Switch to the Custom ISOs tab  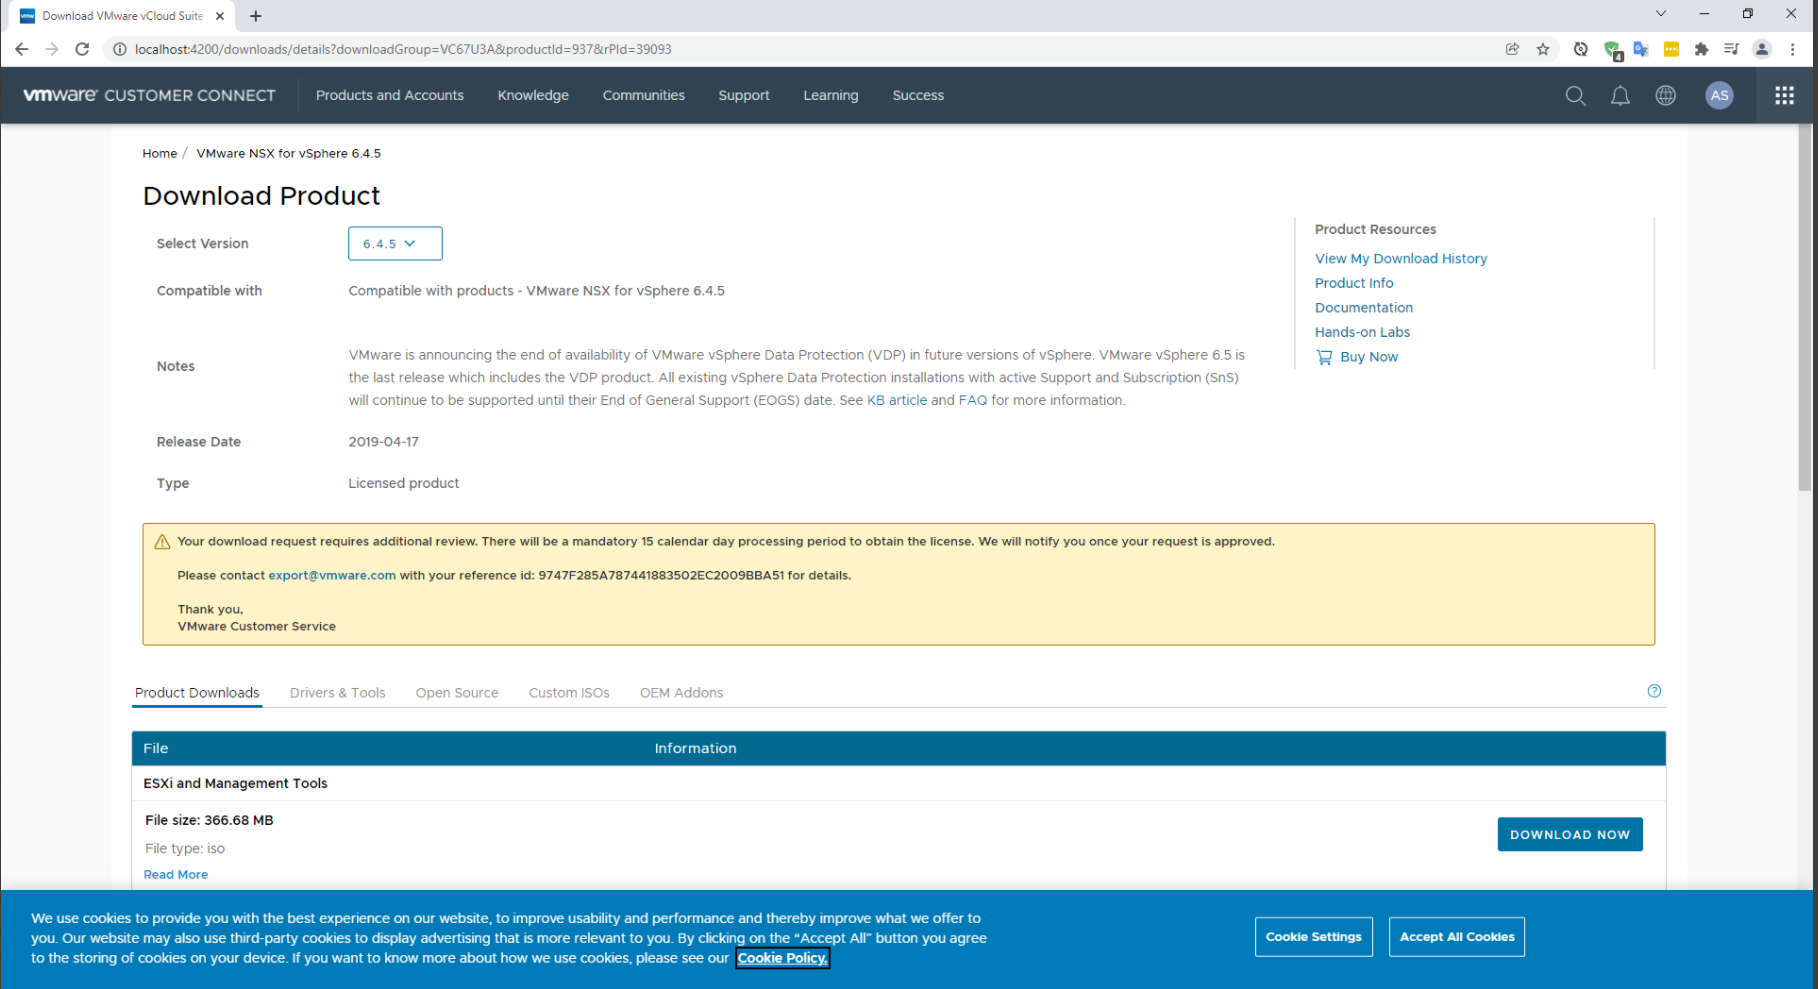pos(569,693)
